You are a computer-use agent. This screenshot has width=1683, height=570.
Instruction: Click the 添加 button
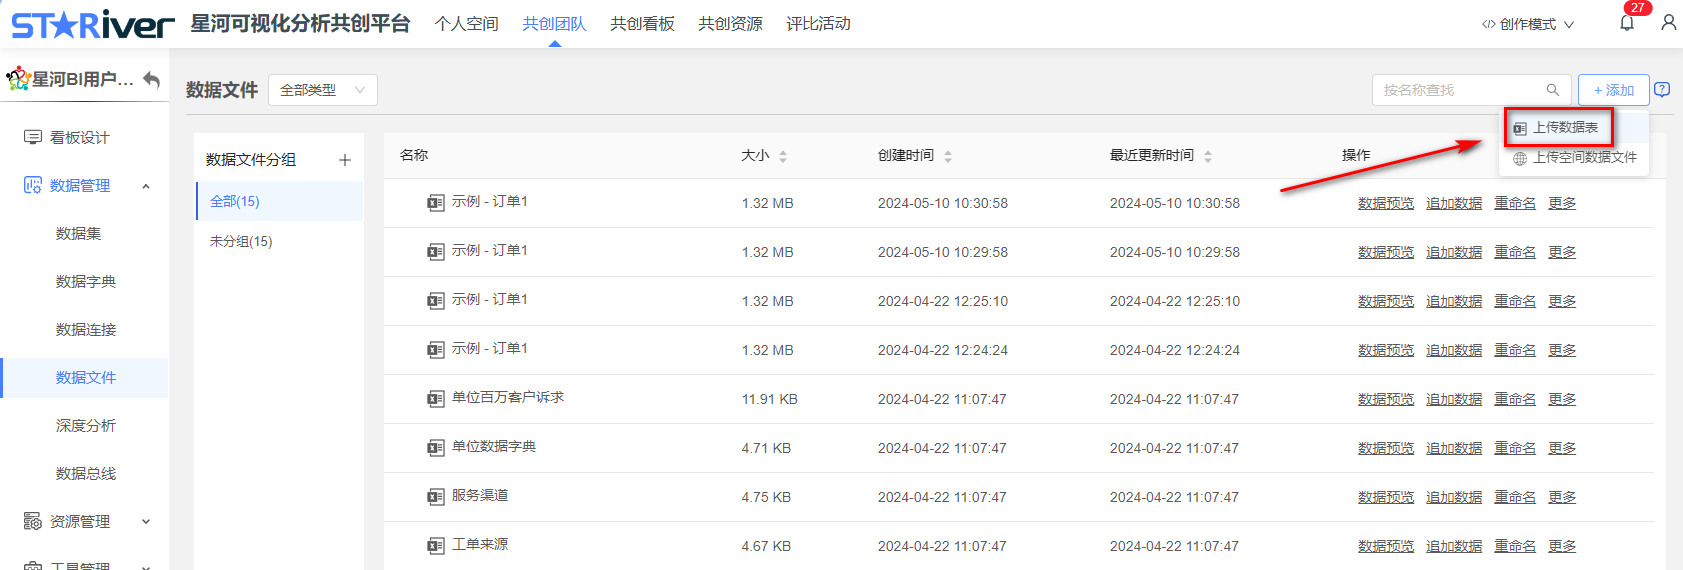[1613, 90]
